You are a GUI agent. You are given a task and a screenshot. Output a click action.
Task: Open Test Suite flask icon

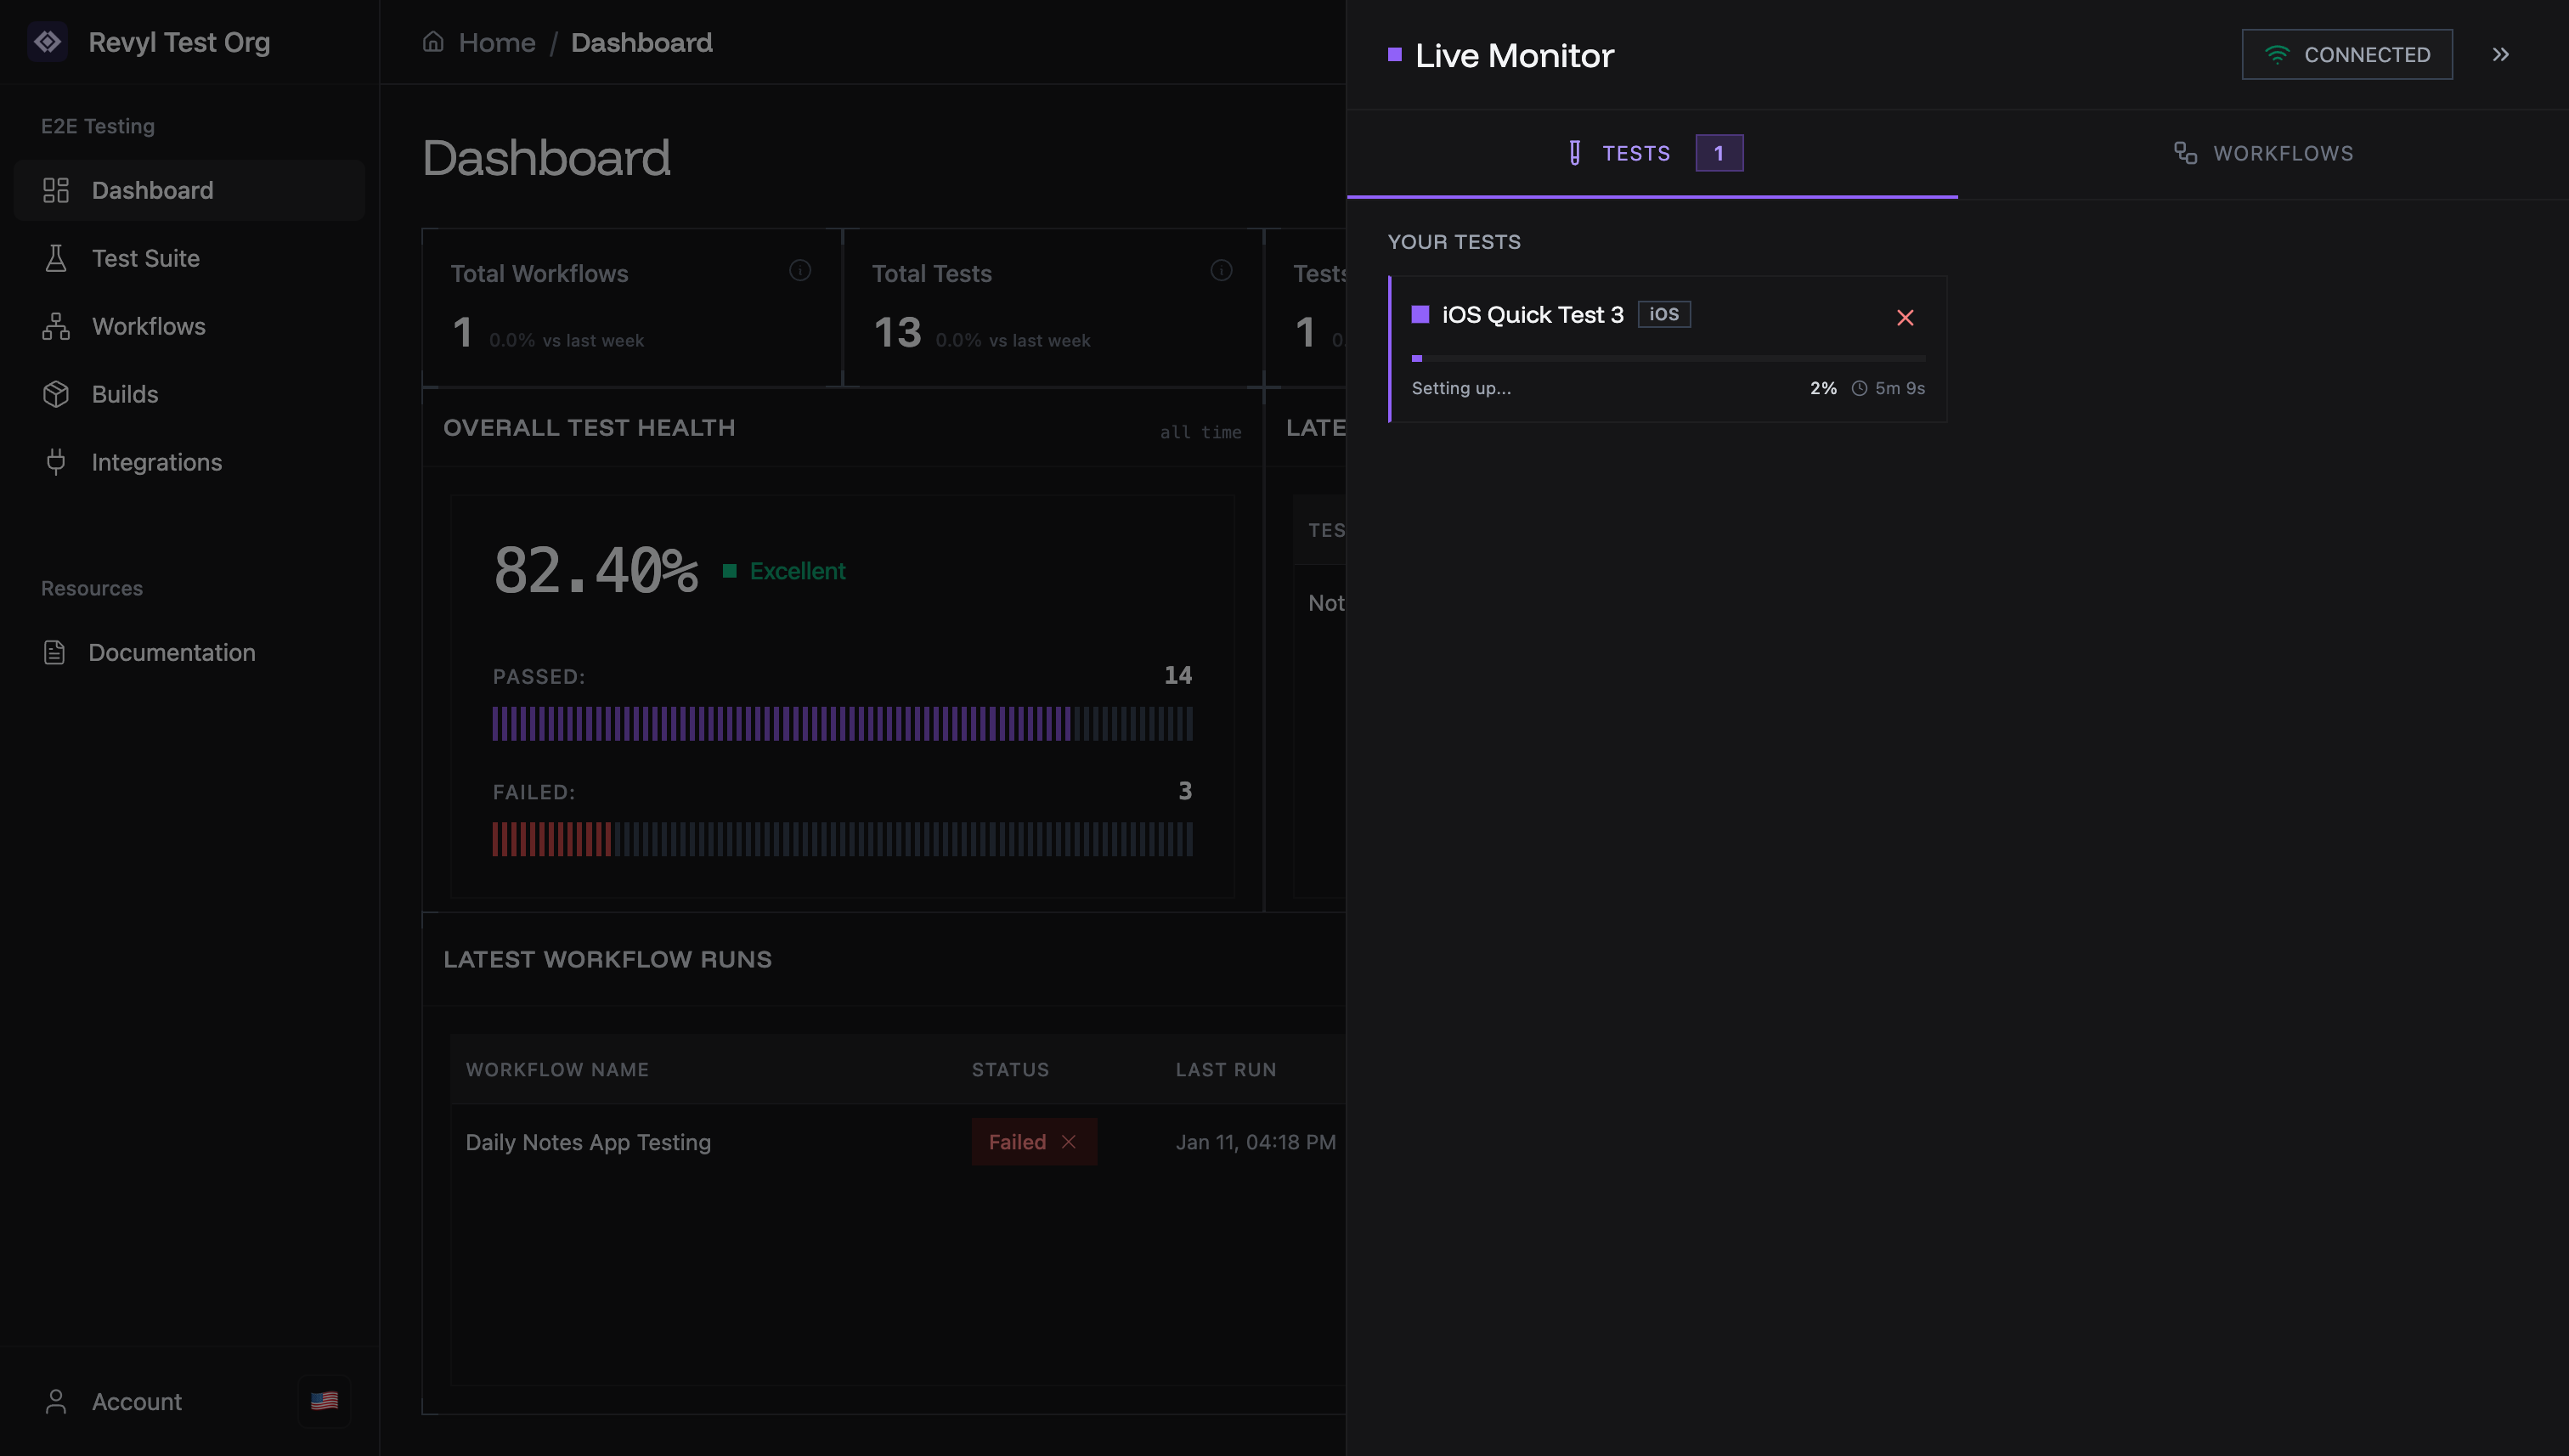pos(56,258)
